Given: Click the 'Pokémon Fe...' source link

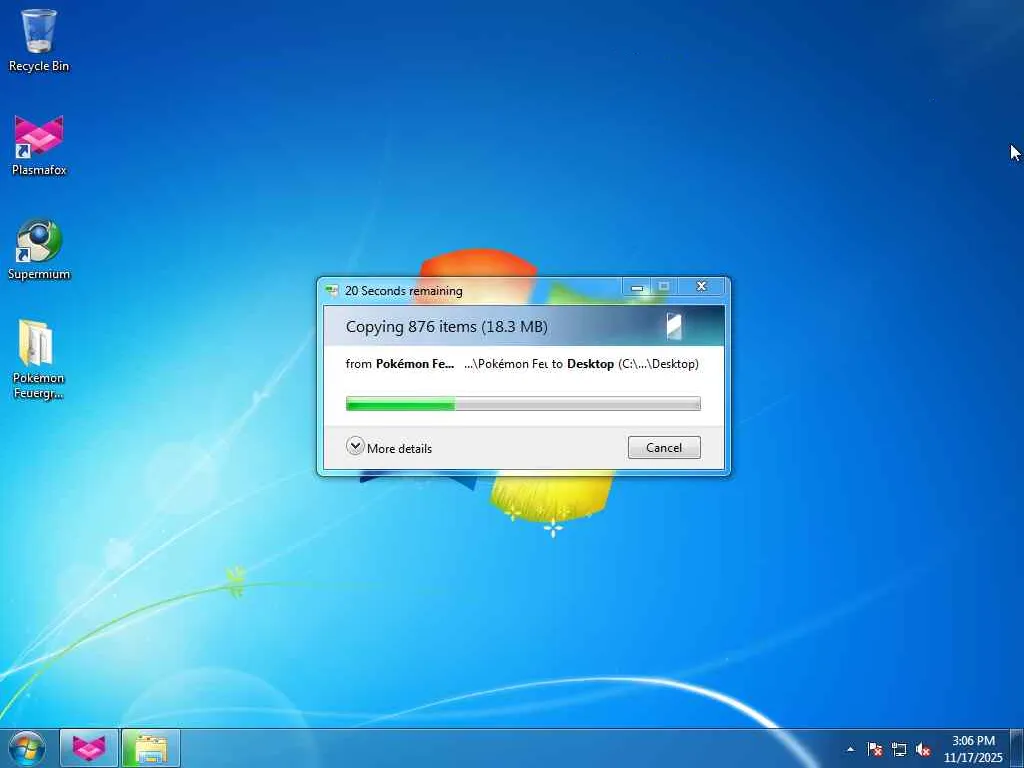Looking at the screenshot, I should click(x=415, y=364).
